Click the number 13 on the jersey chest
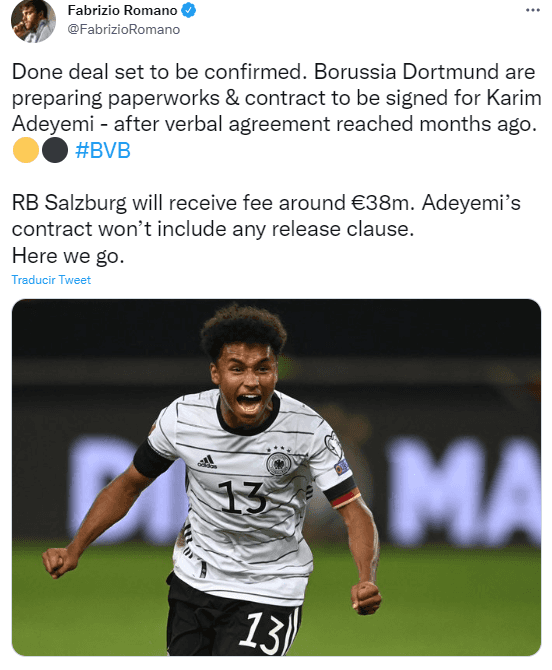This screenshot has height=670, width=552. tap(242, 497)
